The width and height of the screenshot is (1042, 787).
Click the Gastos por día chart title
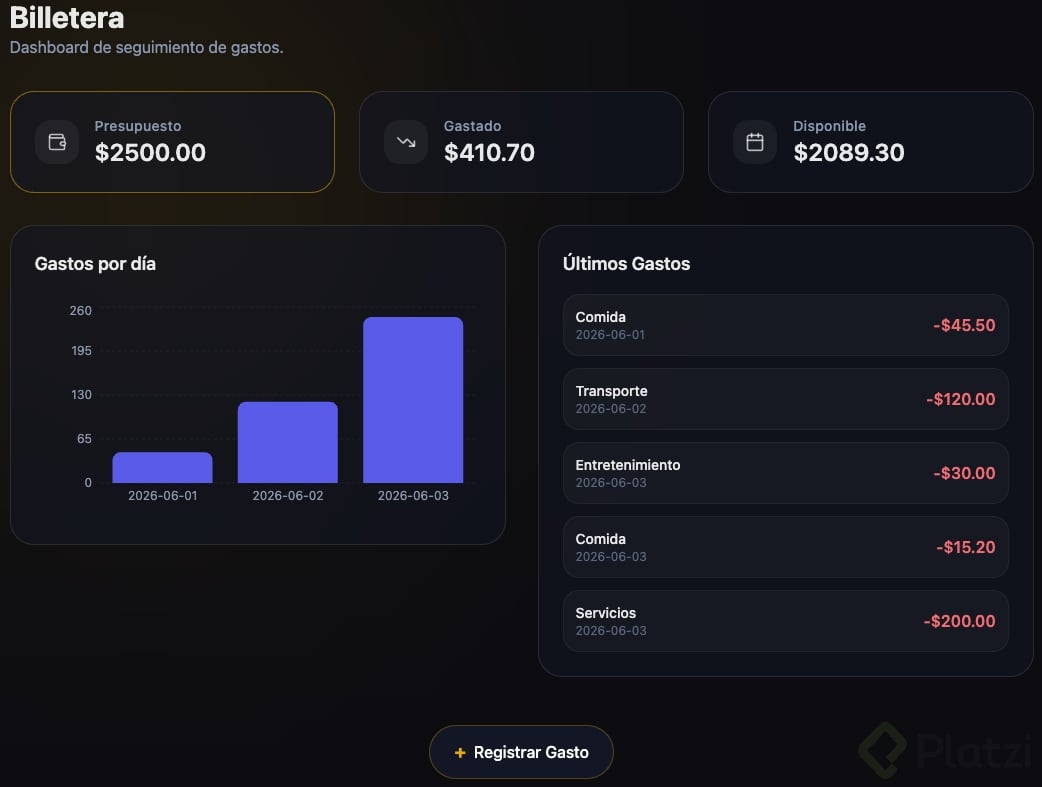[x=95, y=264]
